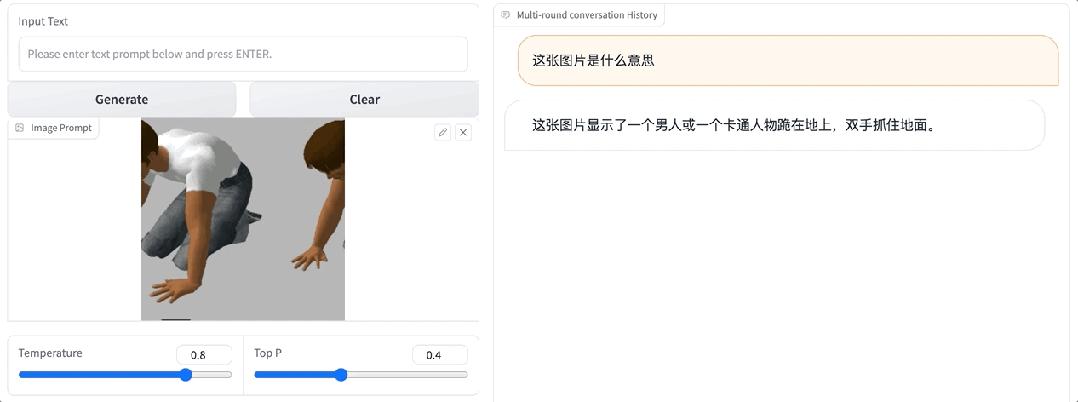Click the Multi-round conversation History label

click(586, 14)
